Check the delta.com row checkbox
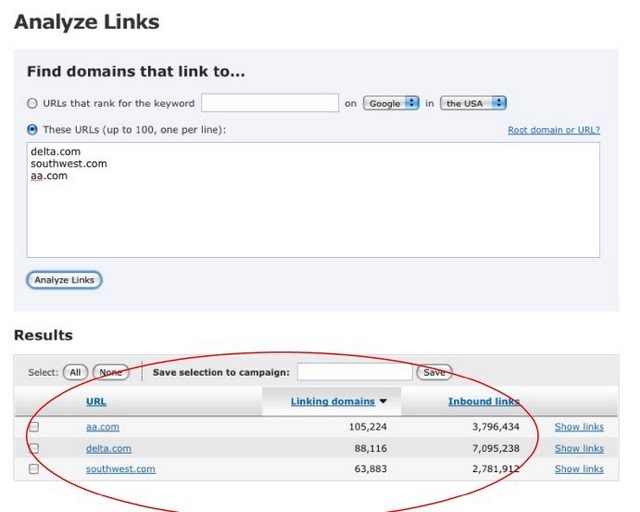Image resolution: width=640 pixels, height=512 pixels. point(34,449)
